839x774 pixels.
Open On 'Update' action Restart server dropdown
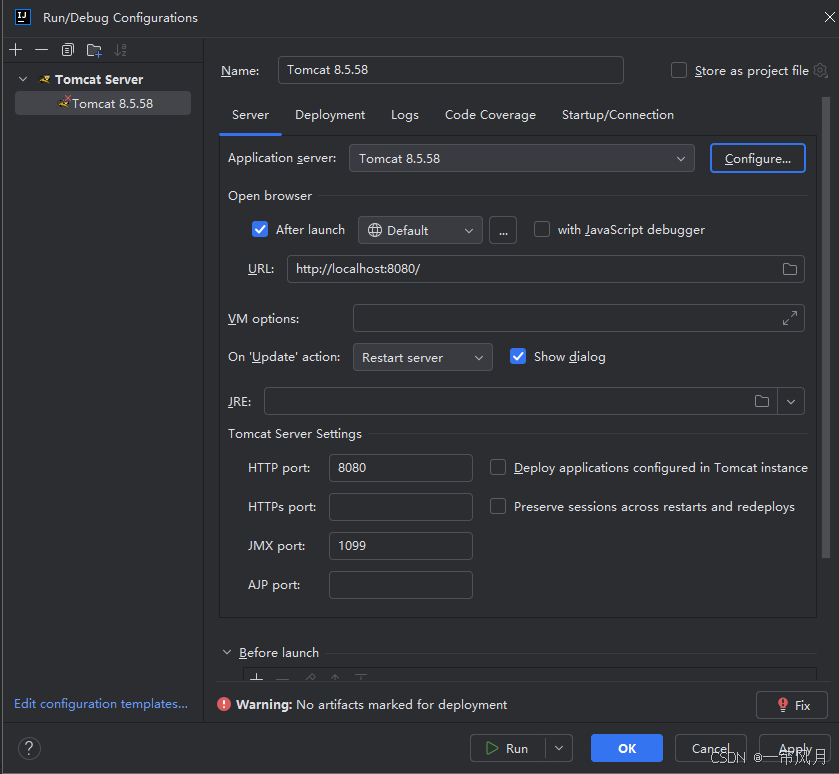click(x=422, y=357)
